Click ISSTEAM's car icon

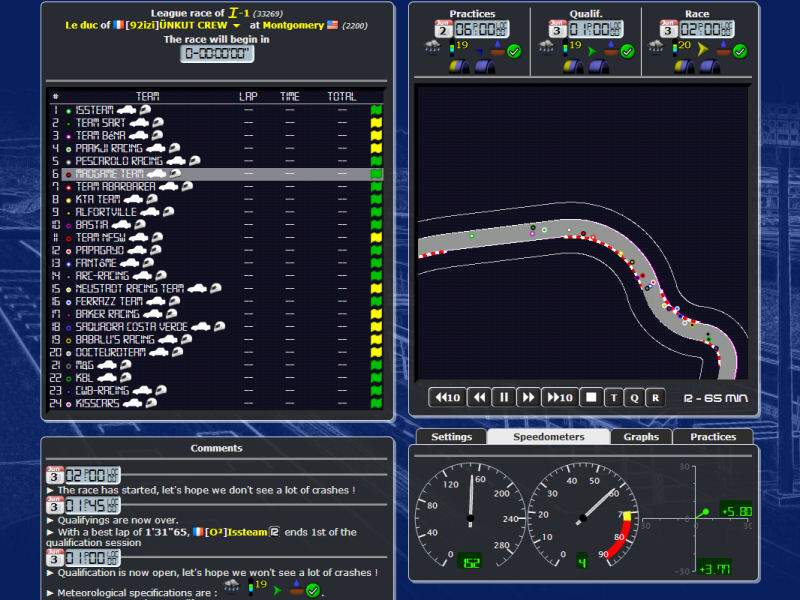(126, 110)
